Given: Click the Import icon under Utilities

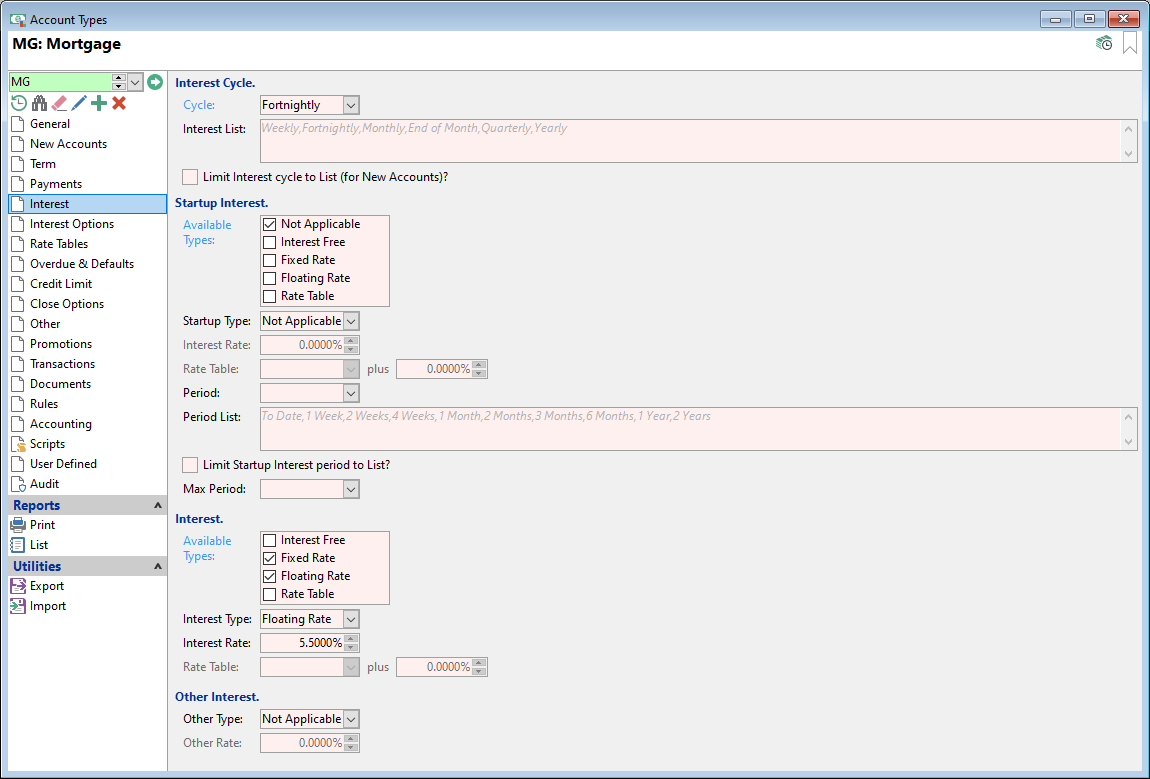Looking at the screenshot, I should click(x=18, y=606).
